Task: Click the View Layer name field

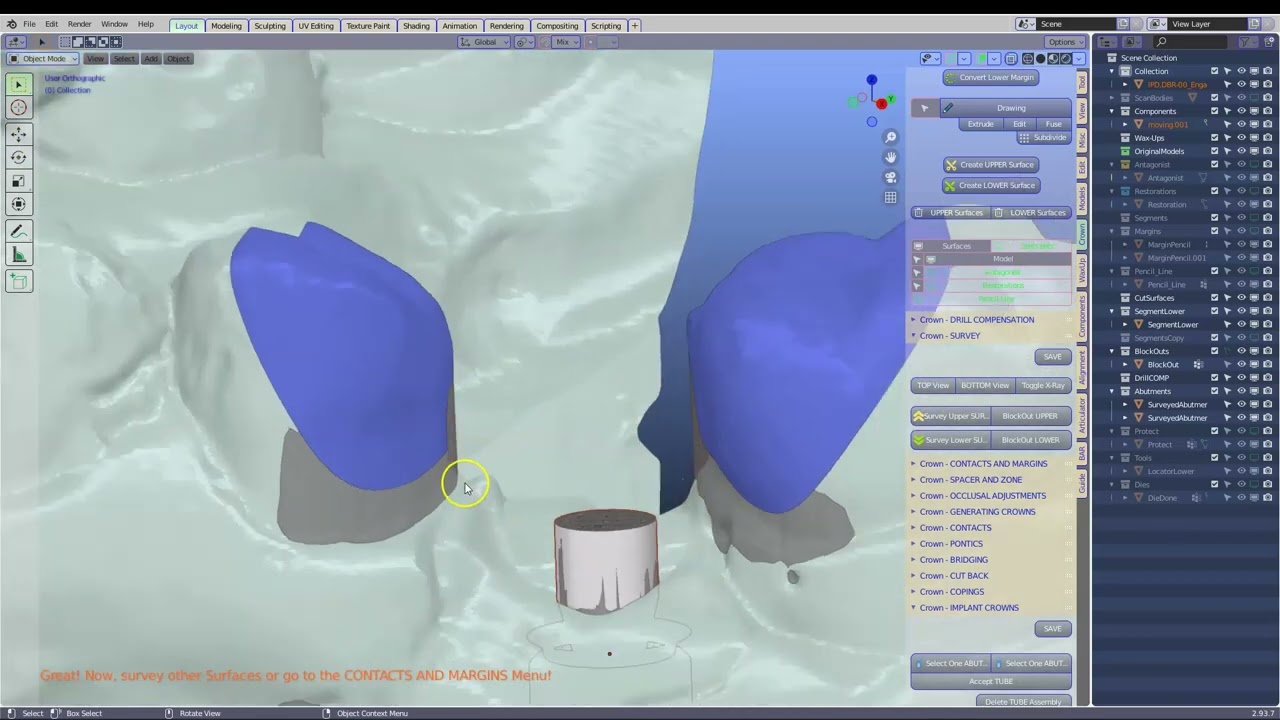Action: 1206,24
